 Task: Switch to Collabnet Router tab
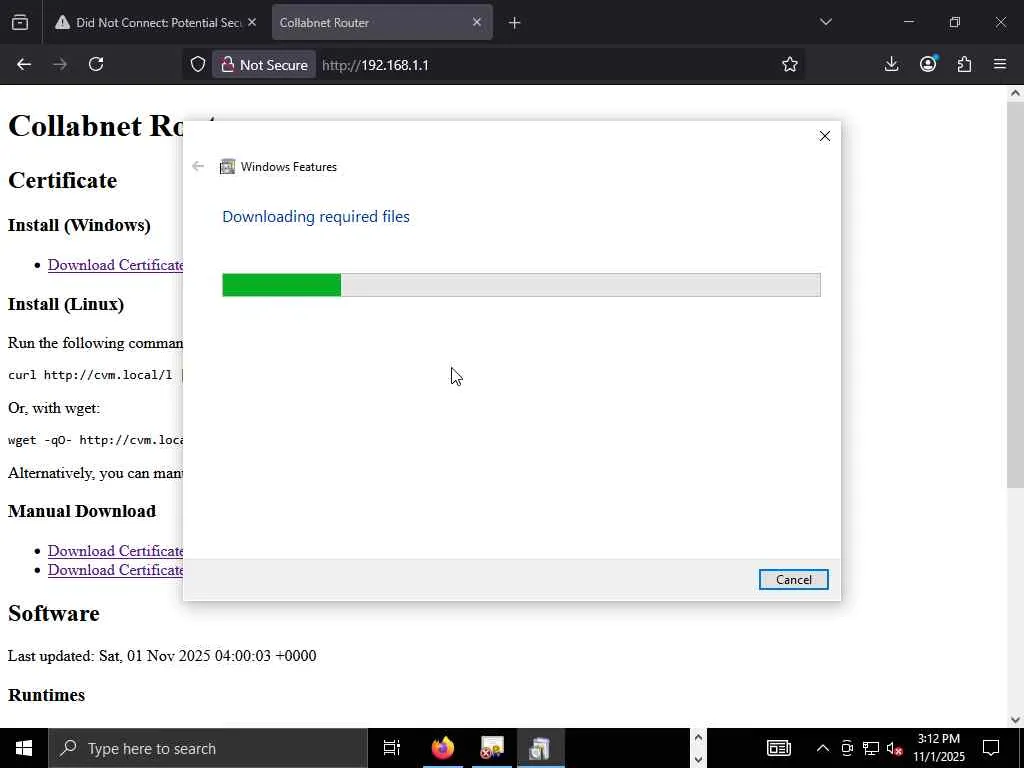(382, 22)
